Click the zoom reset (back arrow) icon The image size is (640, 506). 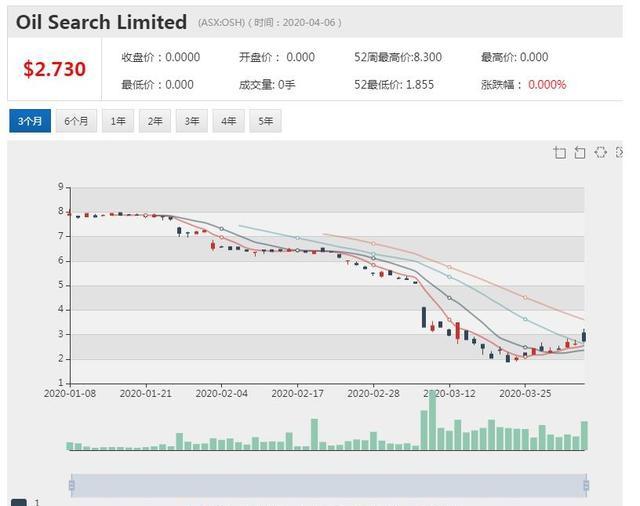click(580, 153)
